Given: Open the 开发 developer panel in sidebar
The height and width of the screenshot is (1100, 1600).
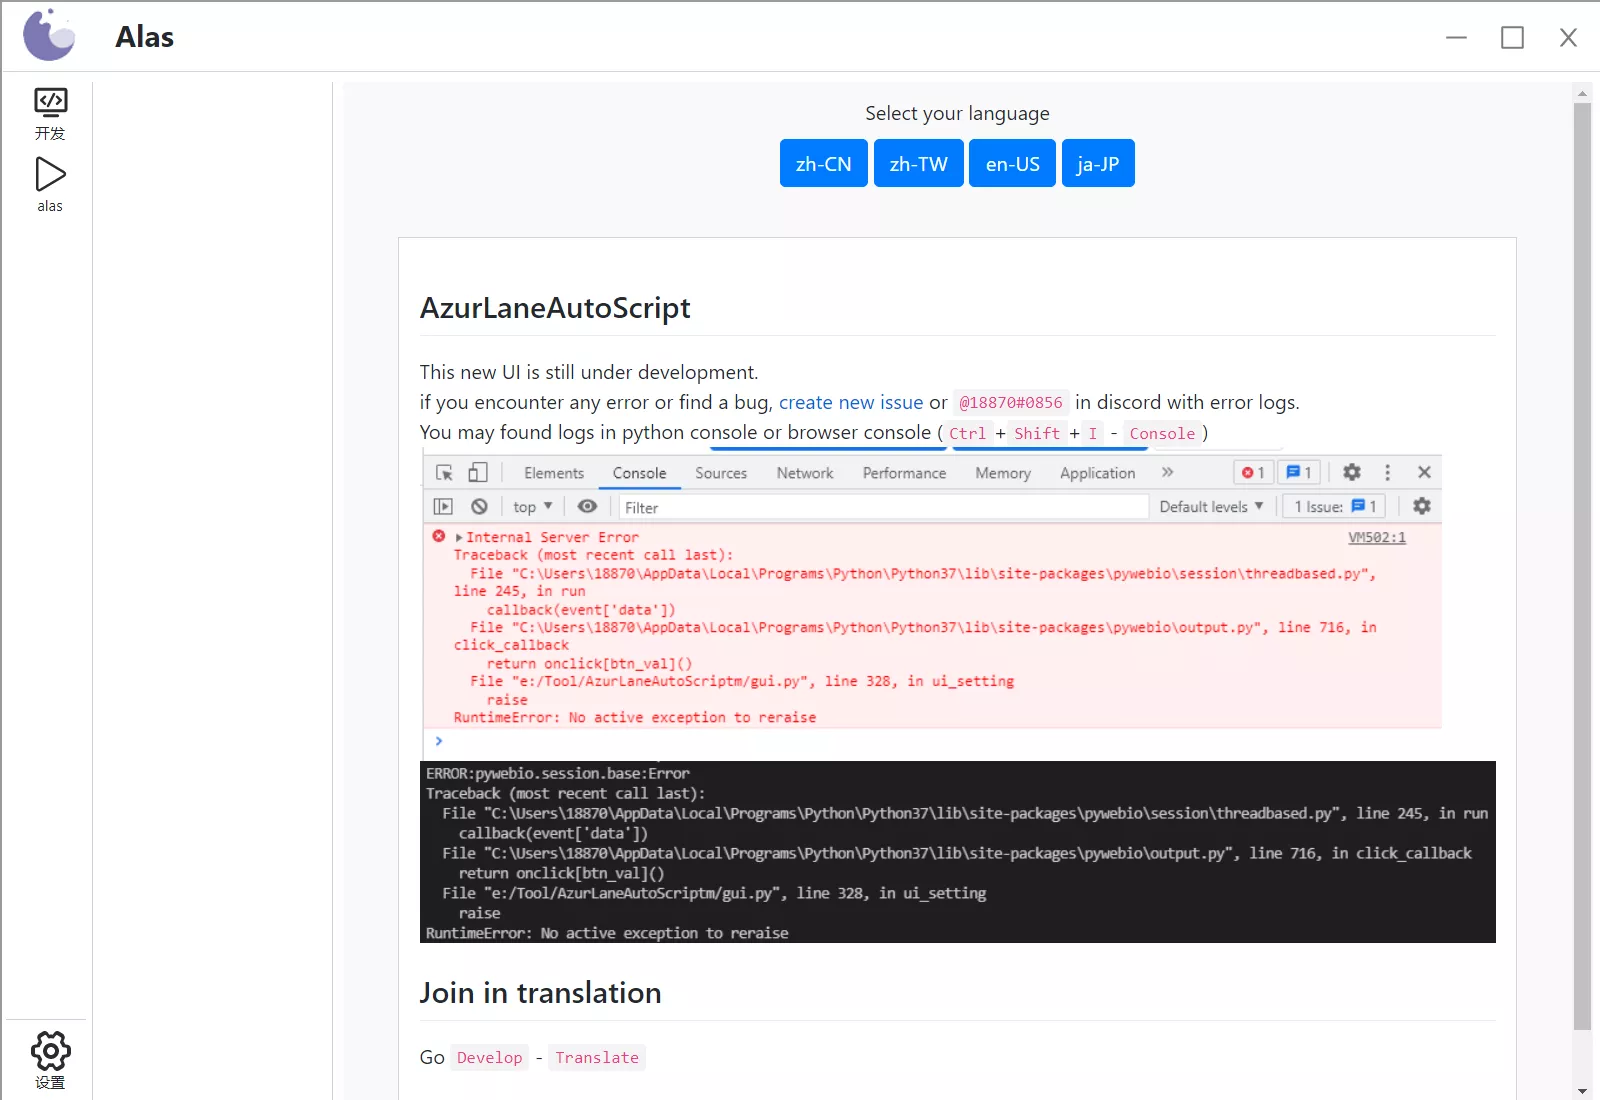Looking at the screenshot, I should (50, 113).
